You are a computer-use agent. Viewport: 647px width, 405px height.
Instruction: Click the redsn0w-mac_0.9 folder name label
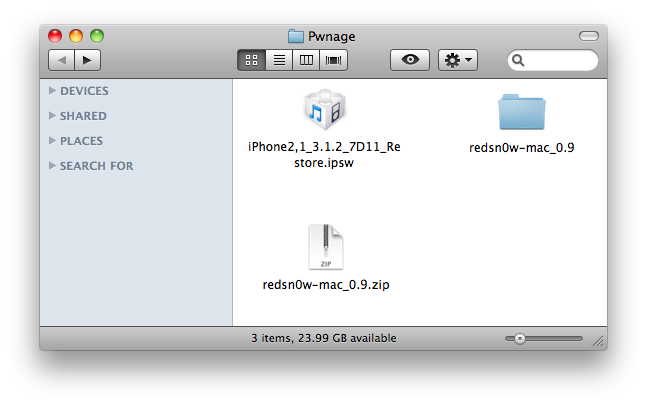coord(522,148)
